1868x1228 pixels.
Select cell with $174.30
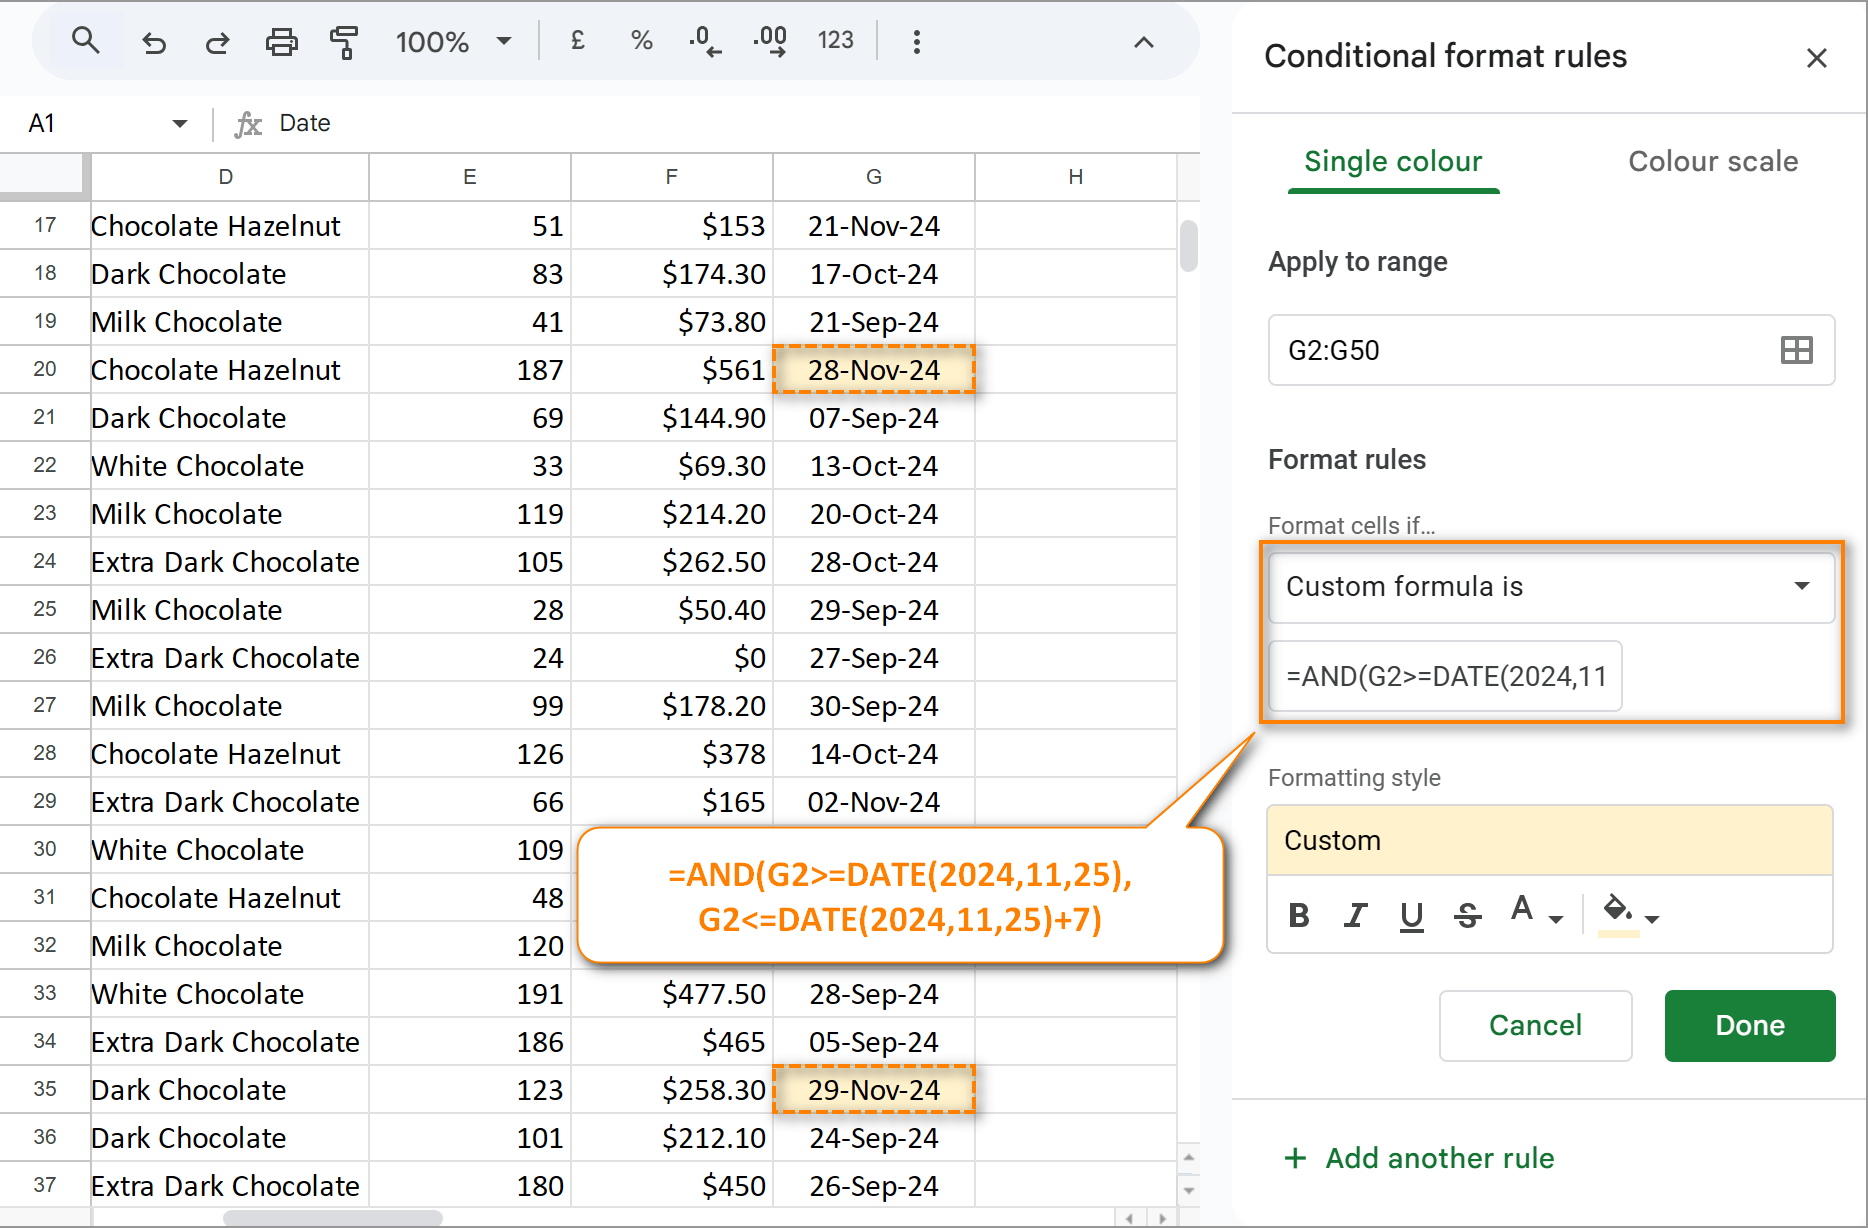[672, 273]
